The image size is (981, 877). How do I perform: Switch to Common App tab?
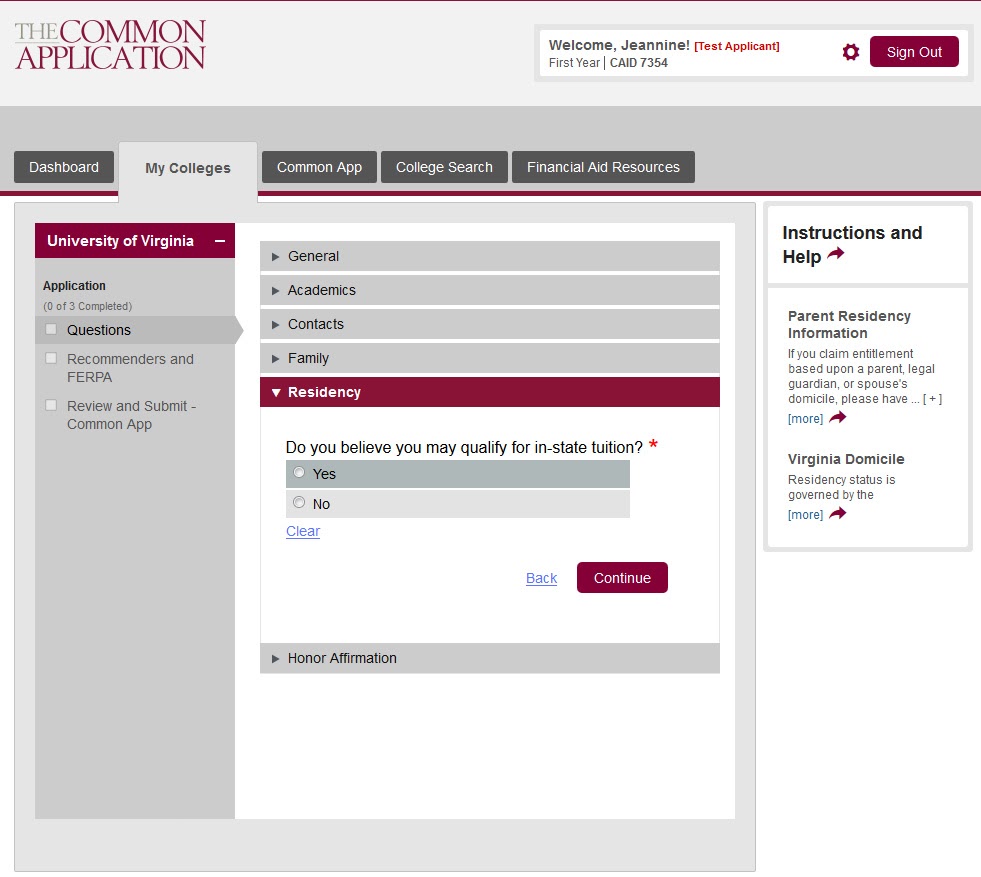319,167
